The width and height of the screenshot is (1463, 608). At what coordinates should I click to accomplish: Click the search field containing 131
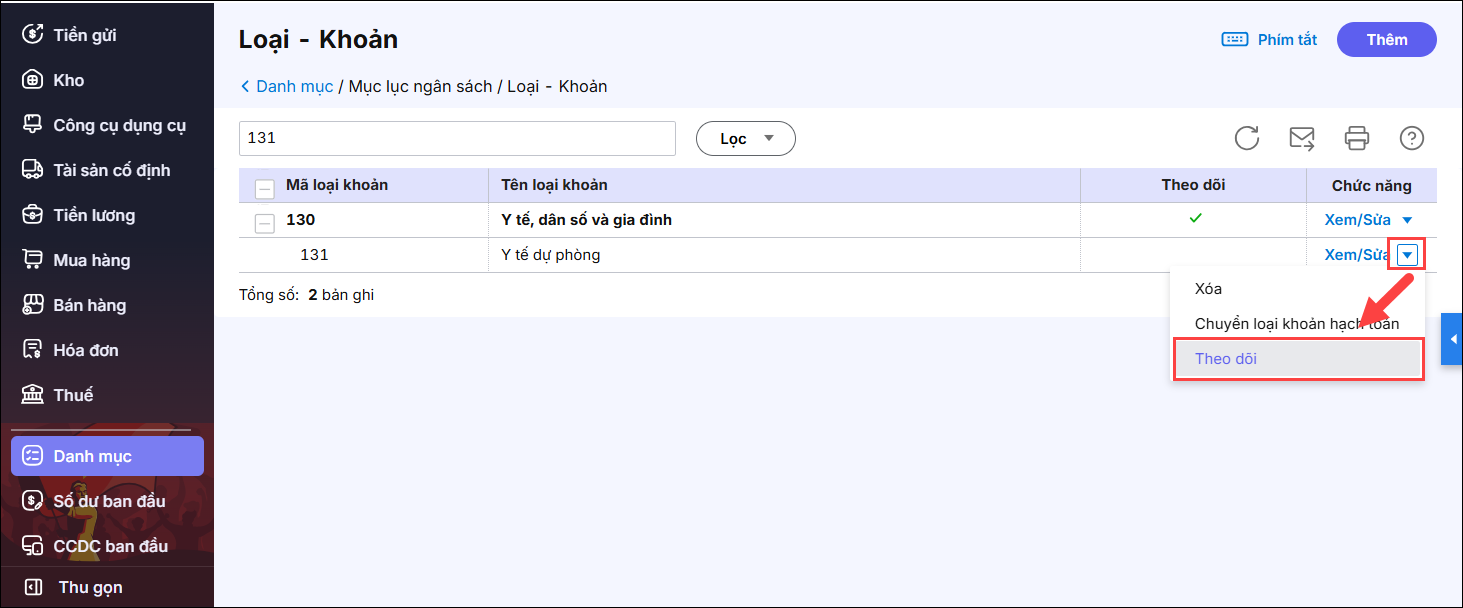(457, 139)
